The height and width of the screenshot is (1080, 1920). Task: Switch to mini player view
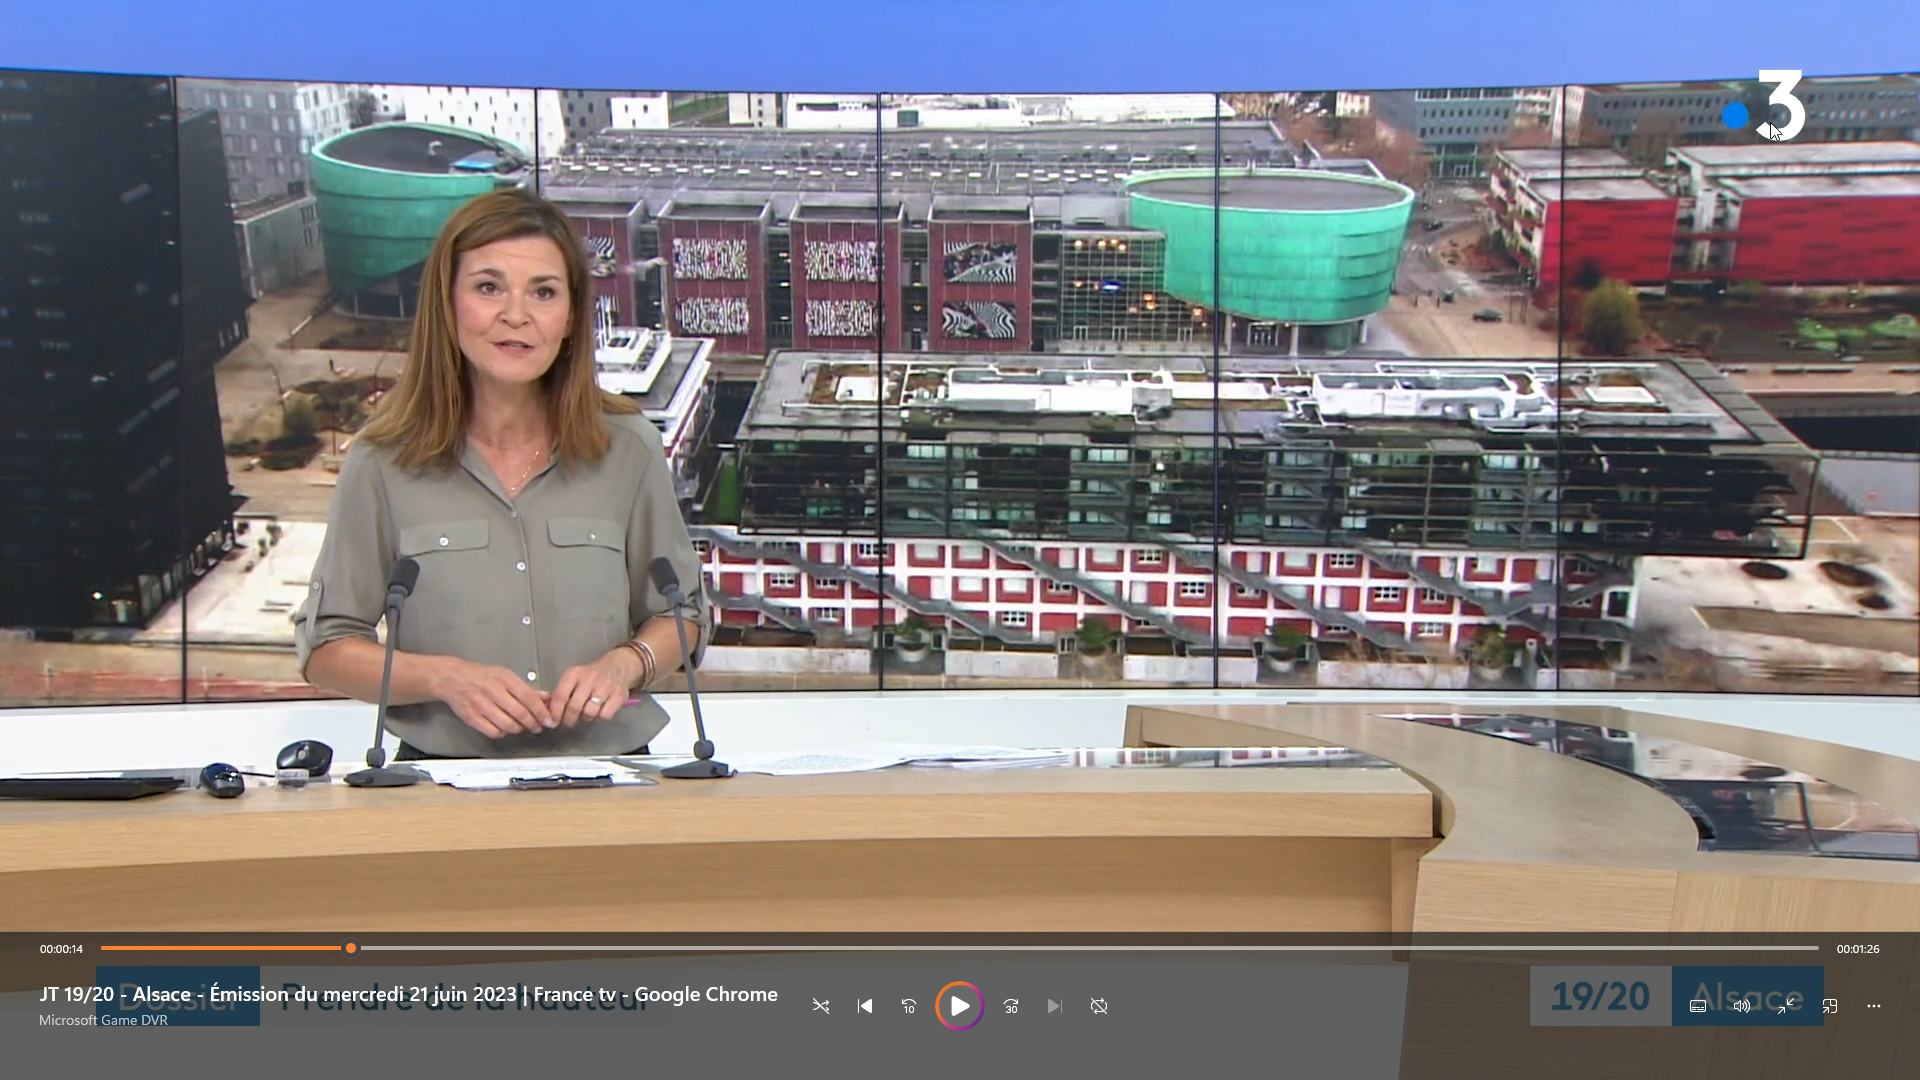pyautogui.click(x=1830, y=1006)
